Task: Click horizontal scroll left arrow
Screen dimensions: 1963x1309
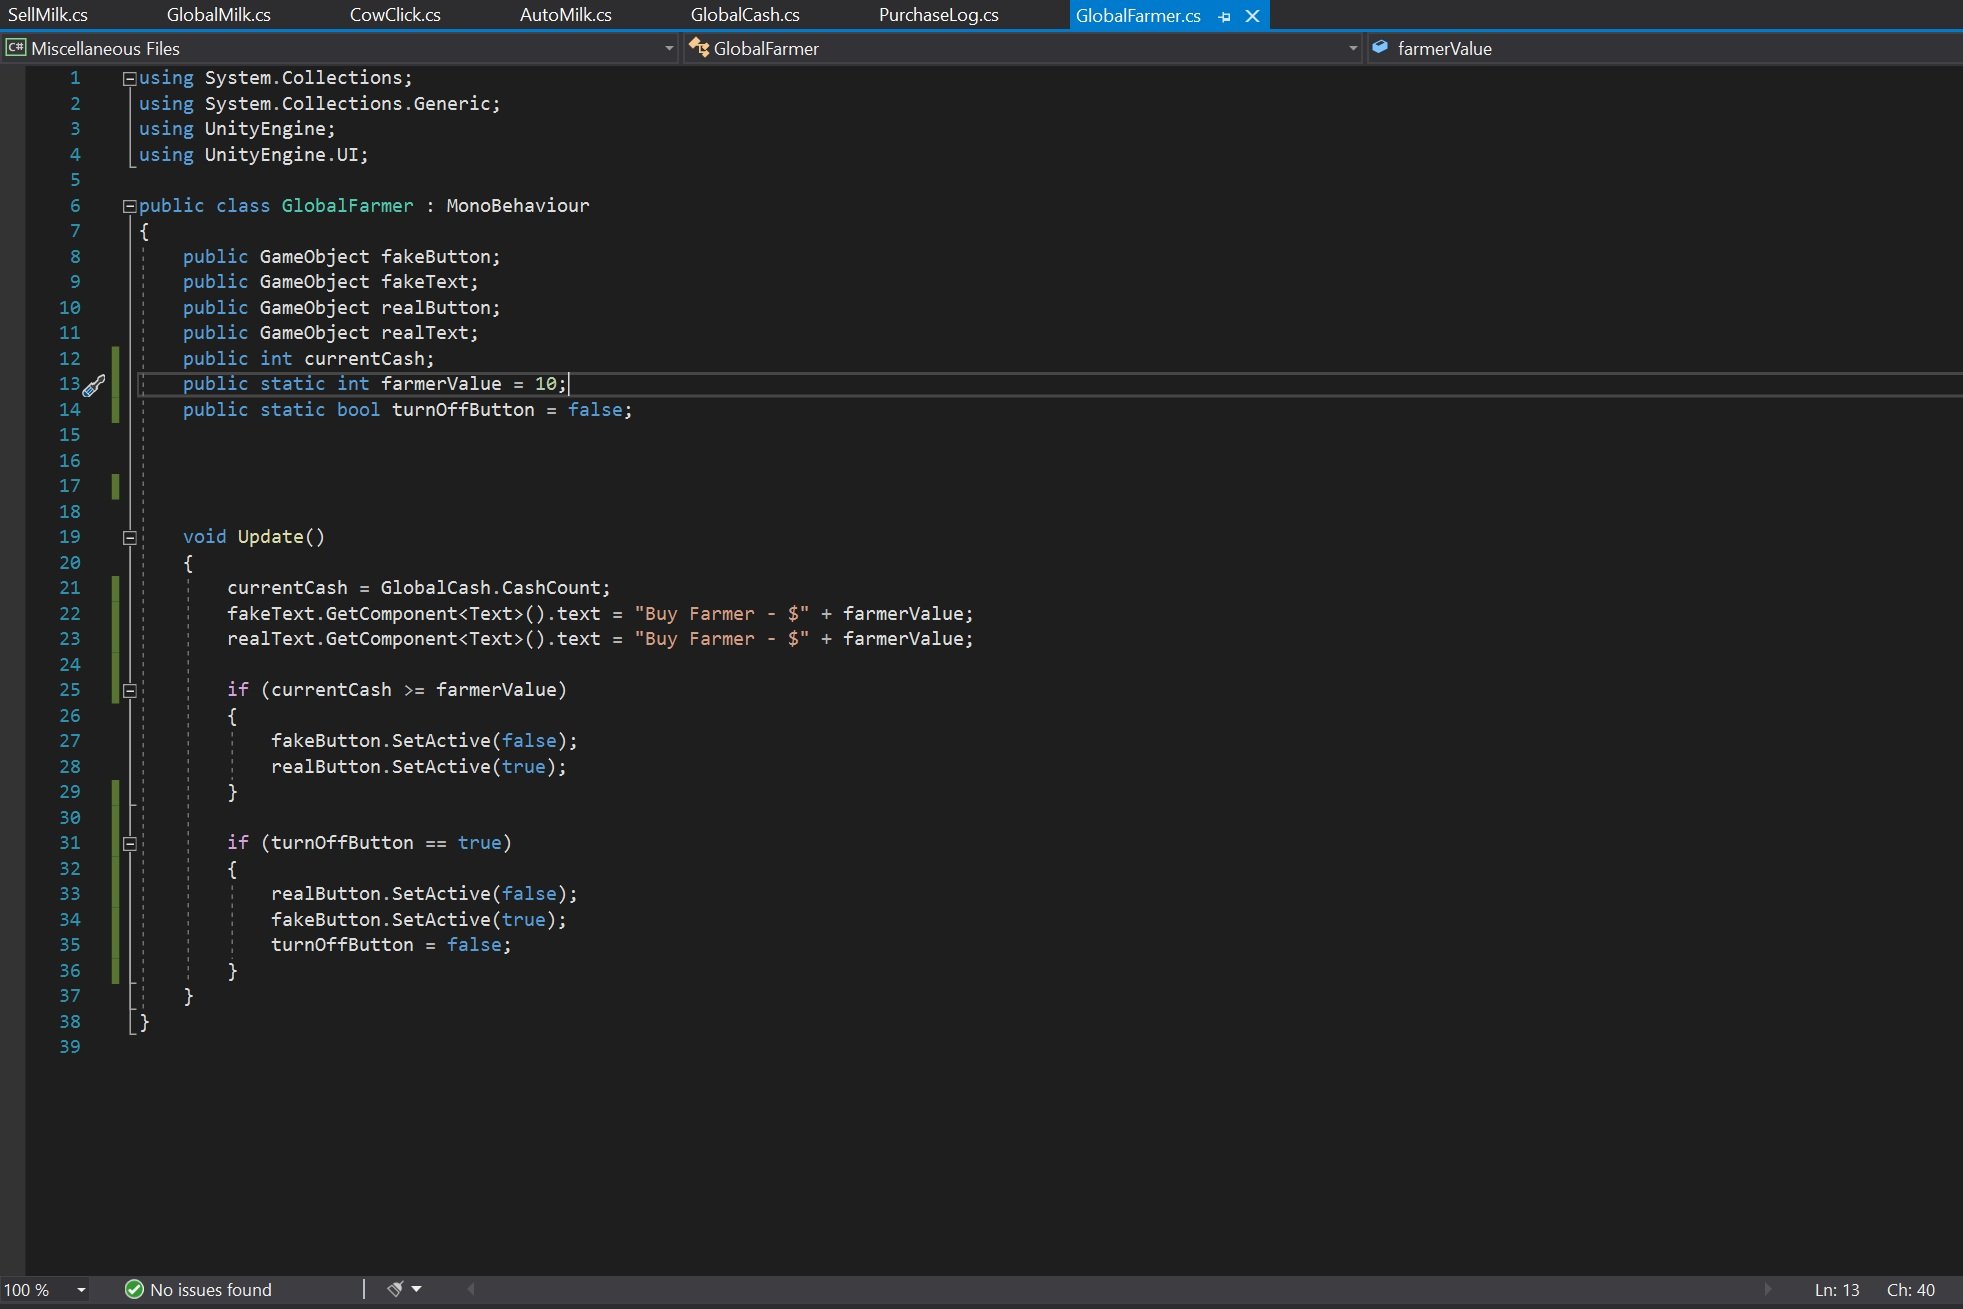Action: [470, 1289]
